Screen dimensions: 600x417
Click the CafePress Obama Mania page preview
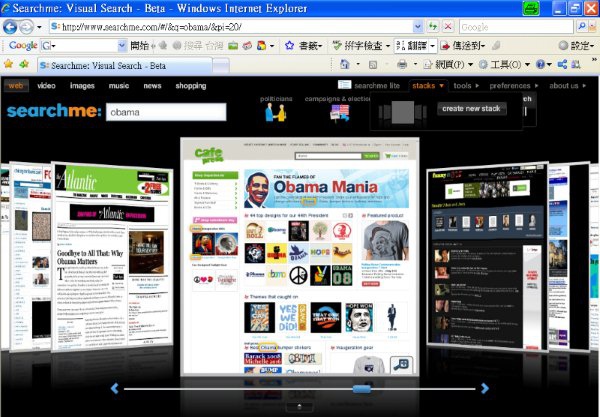tap(300, 256)
